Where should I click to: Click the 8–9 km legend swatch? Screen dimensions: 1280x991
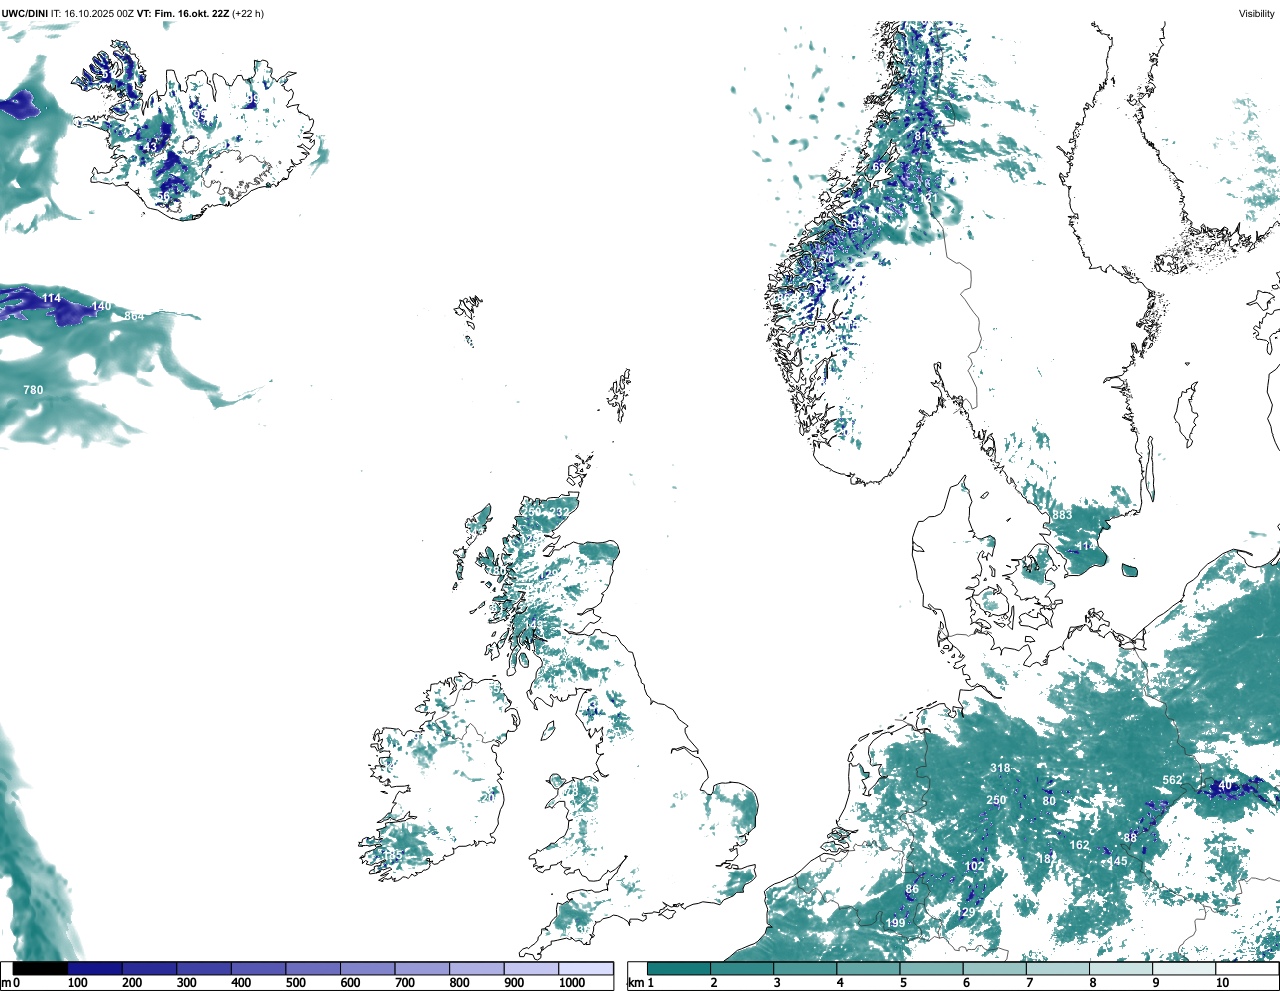point(1122,968)
